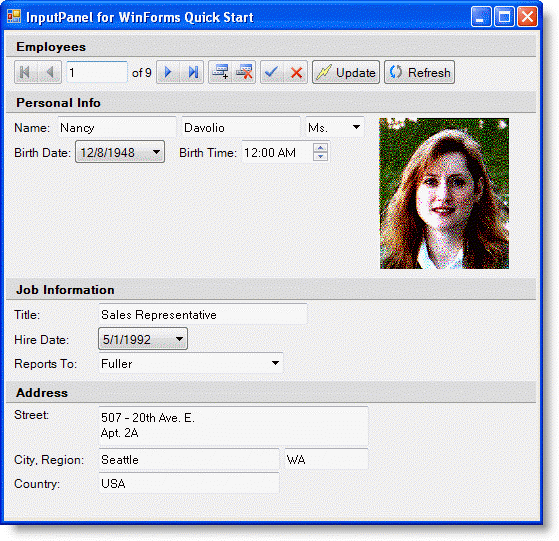Viewport: 559px width, 541px height.
Task: Click into the Street address text box
Action: [x=234, y=426]
